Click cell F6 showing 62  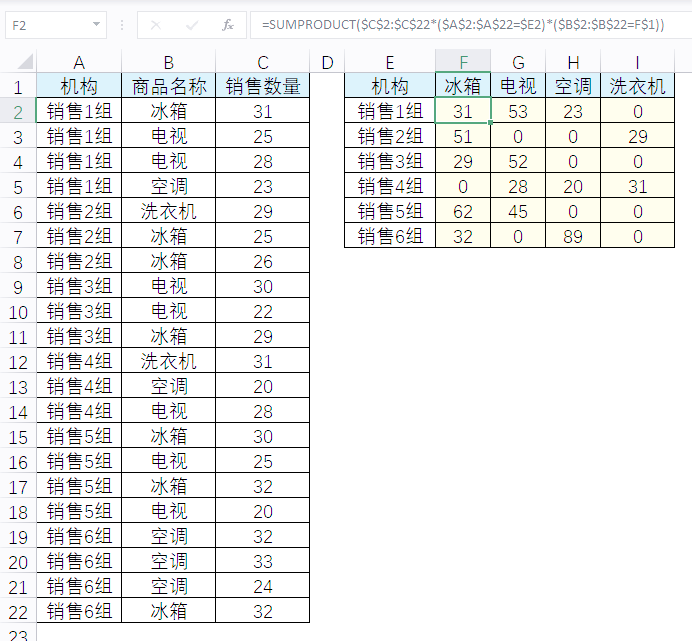coord(463,211)
